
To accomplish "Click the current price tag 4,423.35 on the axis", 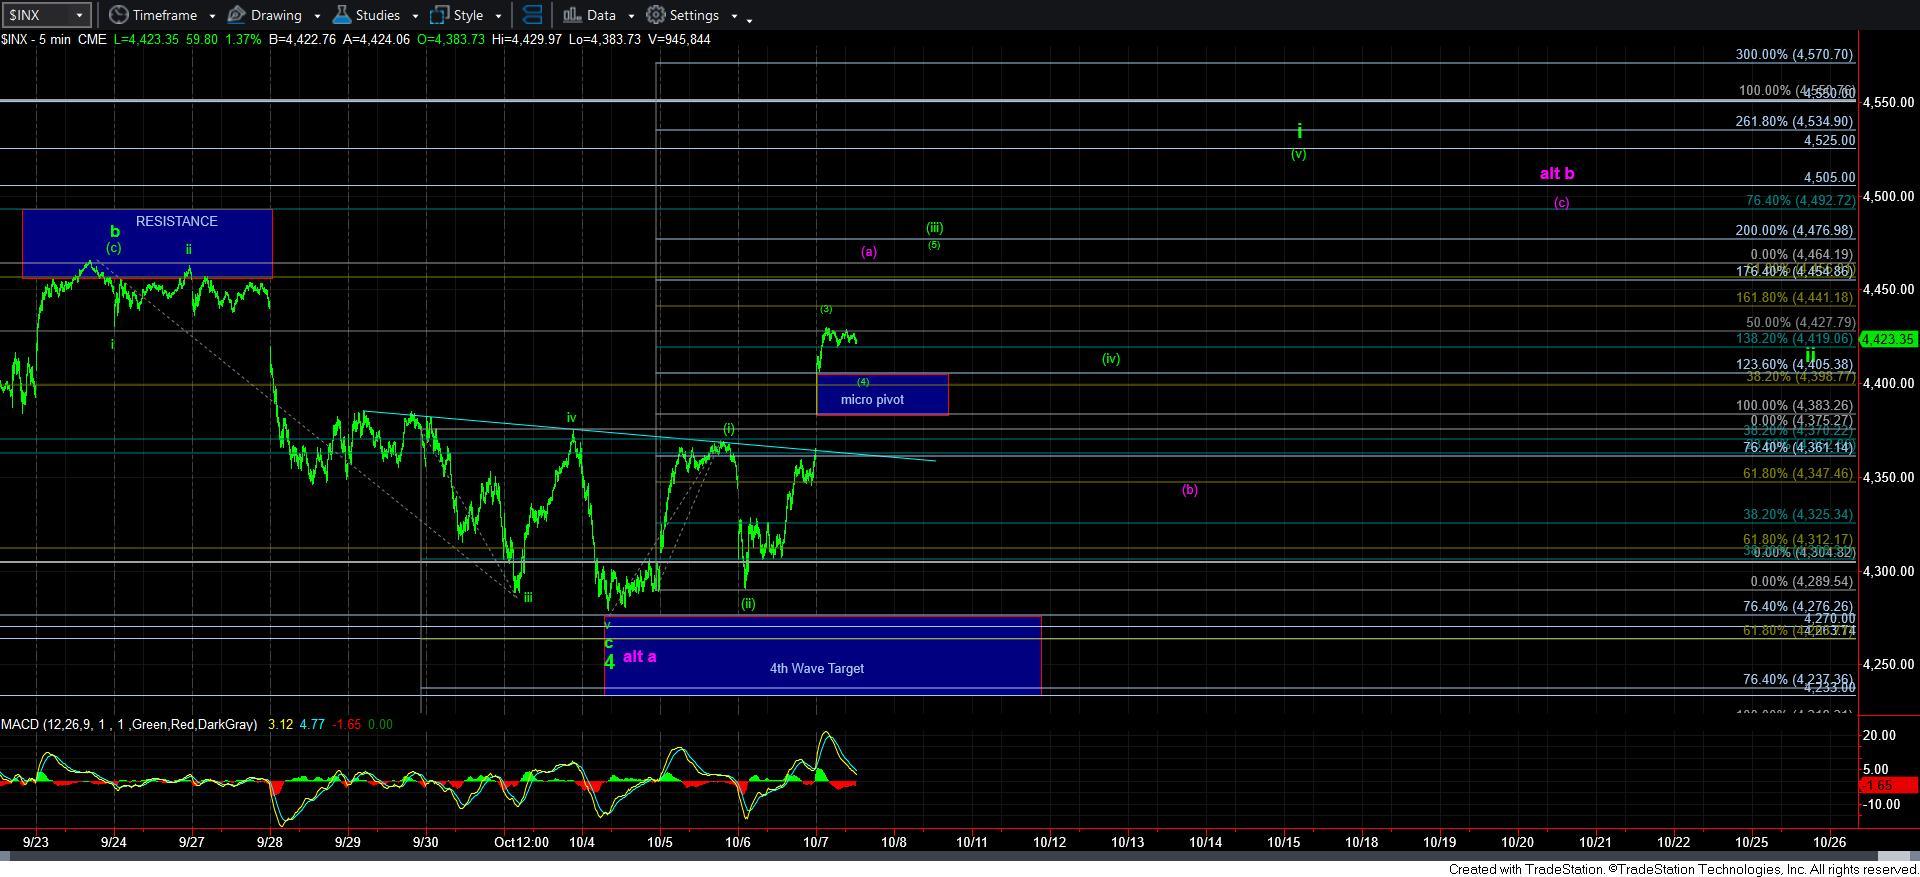I will tap(1888, 339).
